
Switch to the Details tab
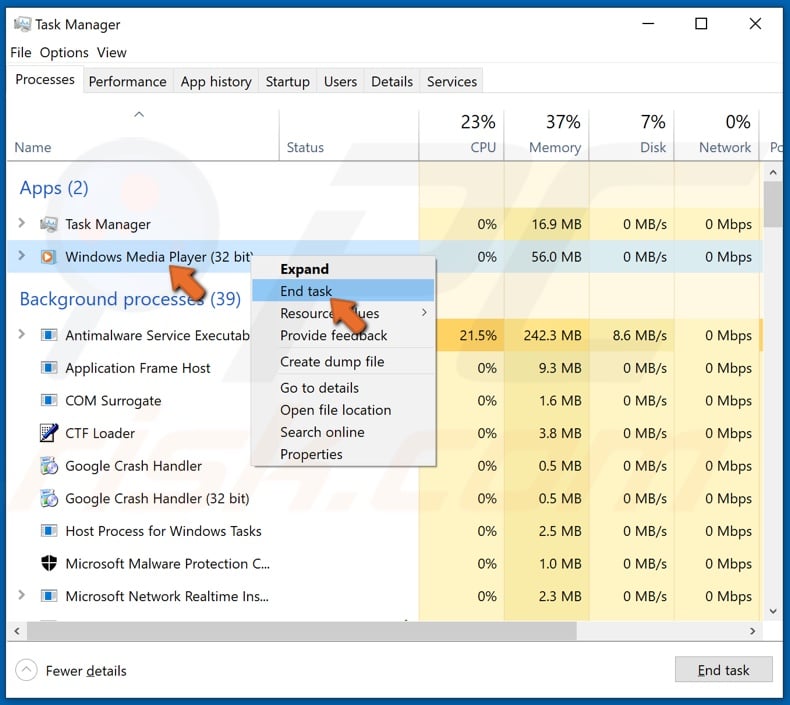(x=392, y=81)
